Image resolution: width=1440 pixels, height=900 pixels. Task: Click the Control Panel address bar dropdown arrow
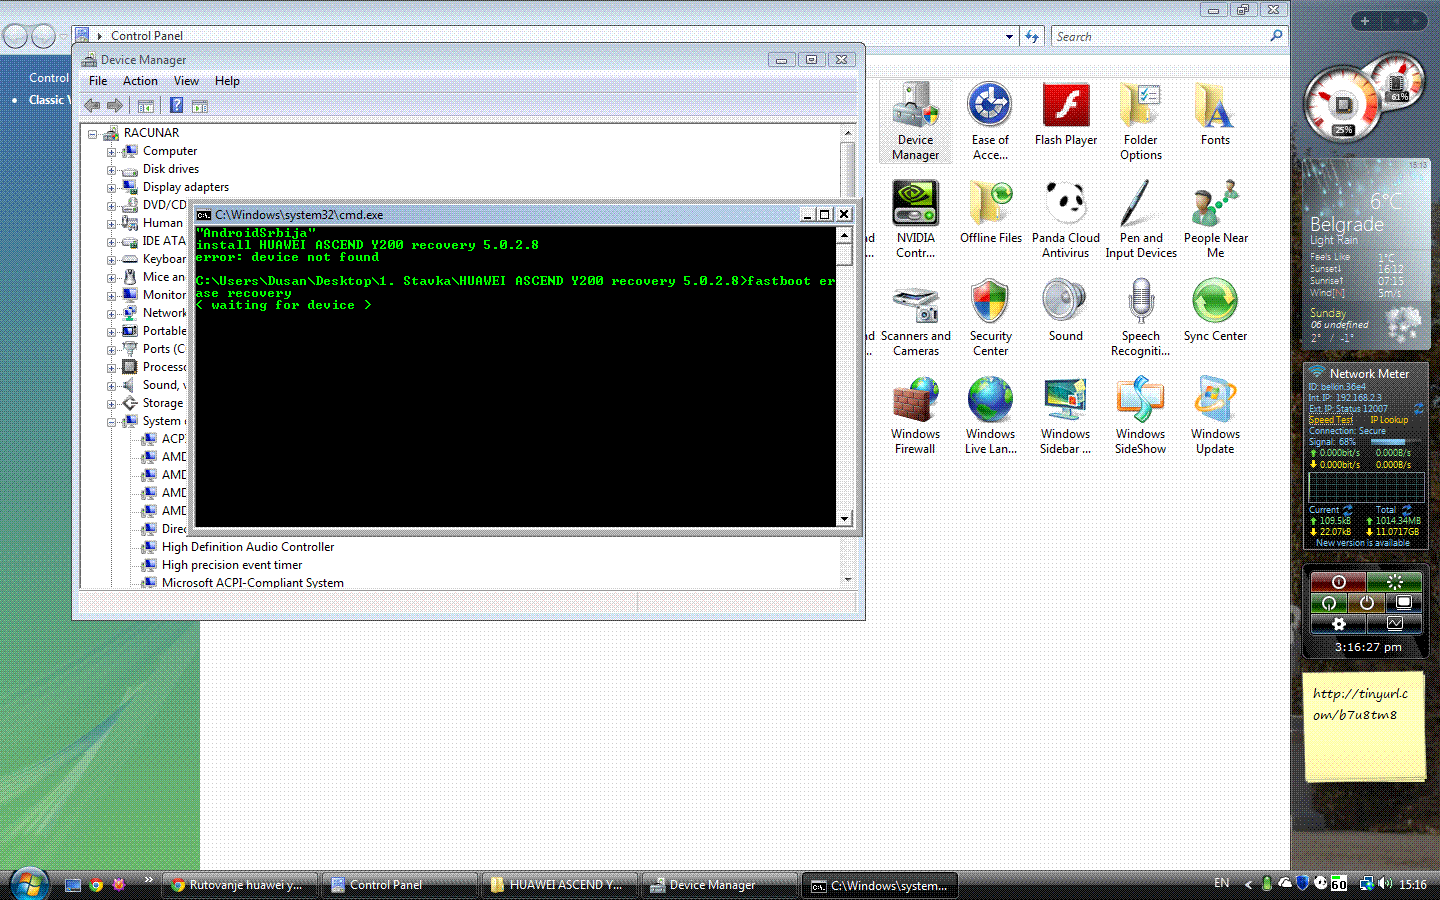[x=1009, y=37]
